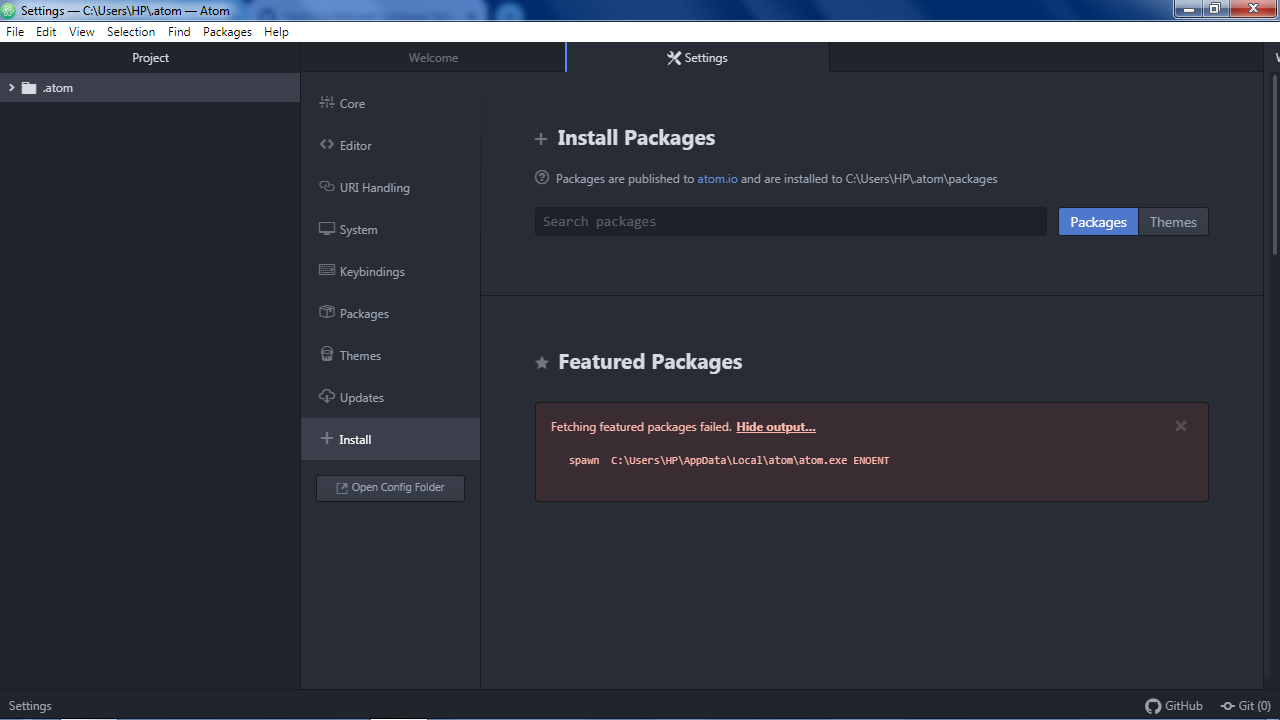The image size is (1280, 720).
Task: Select the Keybindings settings icon
Action: [326, 271]
